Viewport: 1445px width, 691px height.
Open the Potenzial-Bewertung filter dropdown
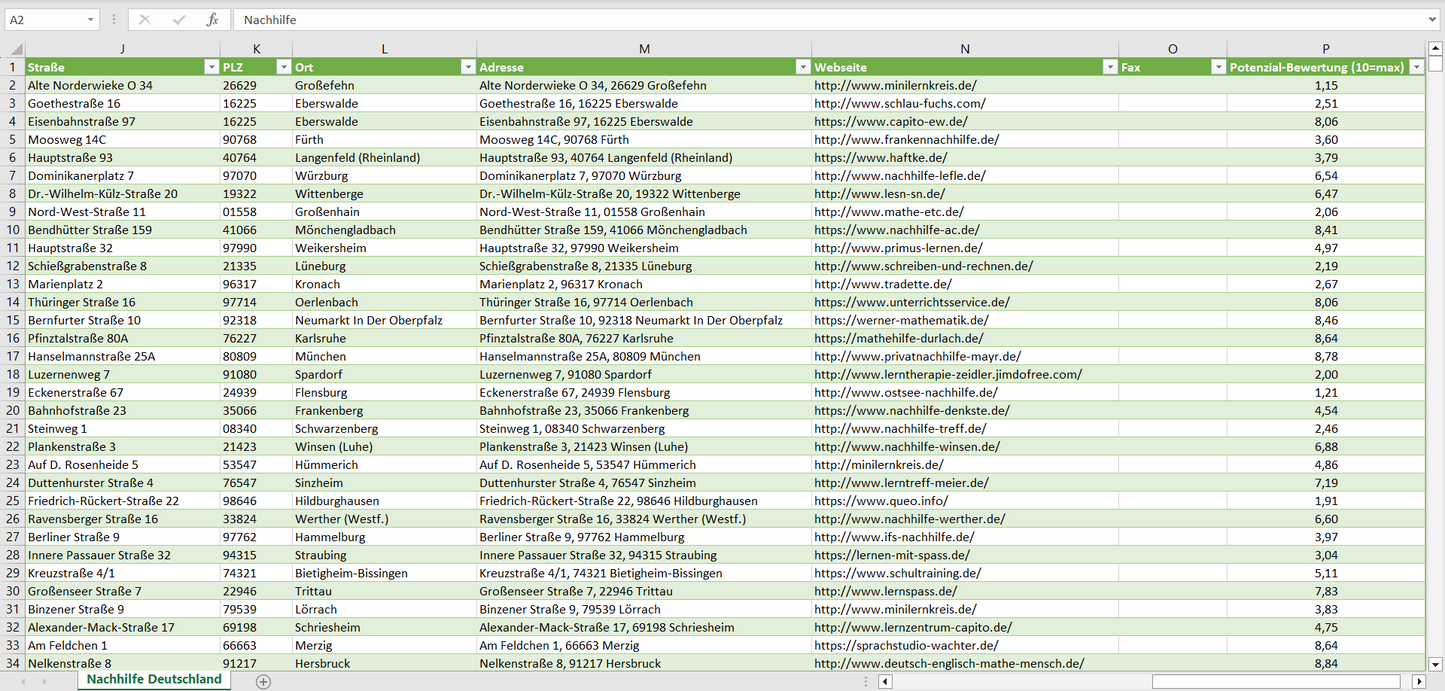point(1416,67)
